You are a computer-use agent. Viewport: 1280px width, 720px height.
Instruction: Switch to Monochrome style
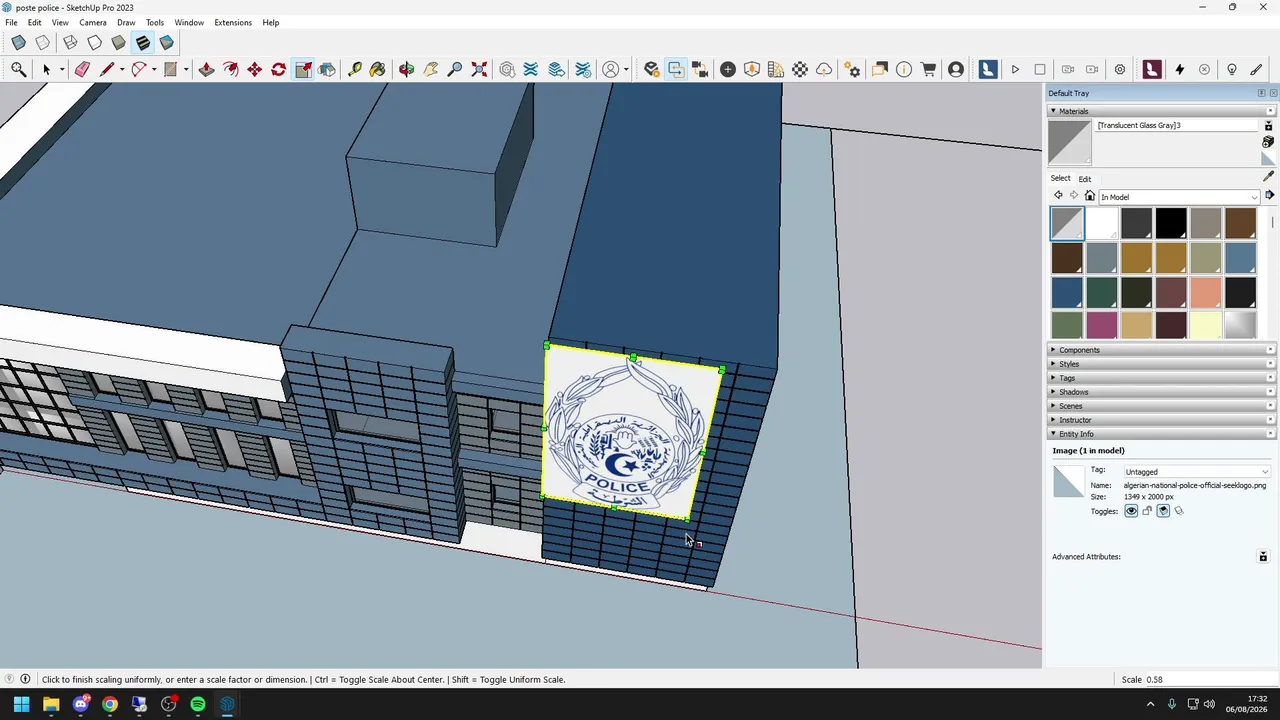coord(166,43)
